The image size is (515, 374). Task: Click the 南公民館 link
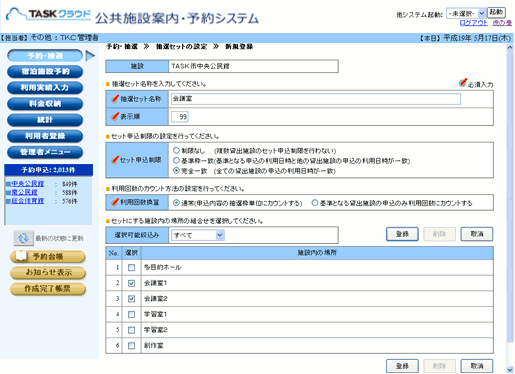24,192
